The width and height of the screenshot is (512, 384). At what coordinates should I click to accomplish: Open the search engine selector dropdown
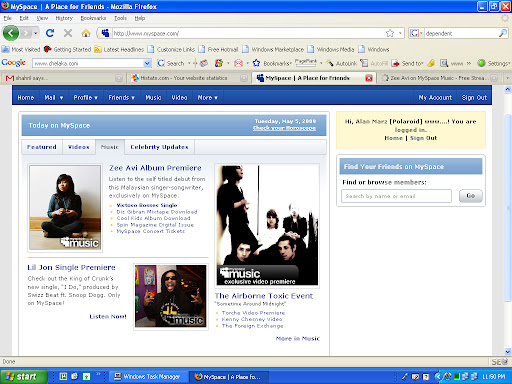click(421, 33)
